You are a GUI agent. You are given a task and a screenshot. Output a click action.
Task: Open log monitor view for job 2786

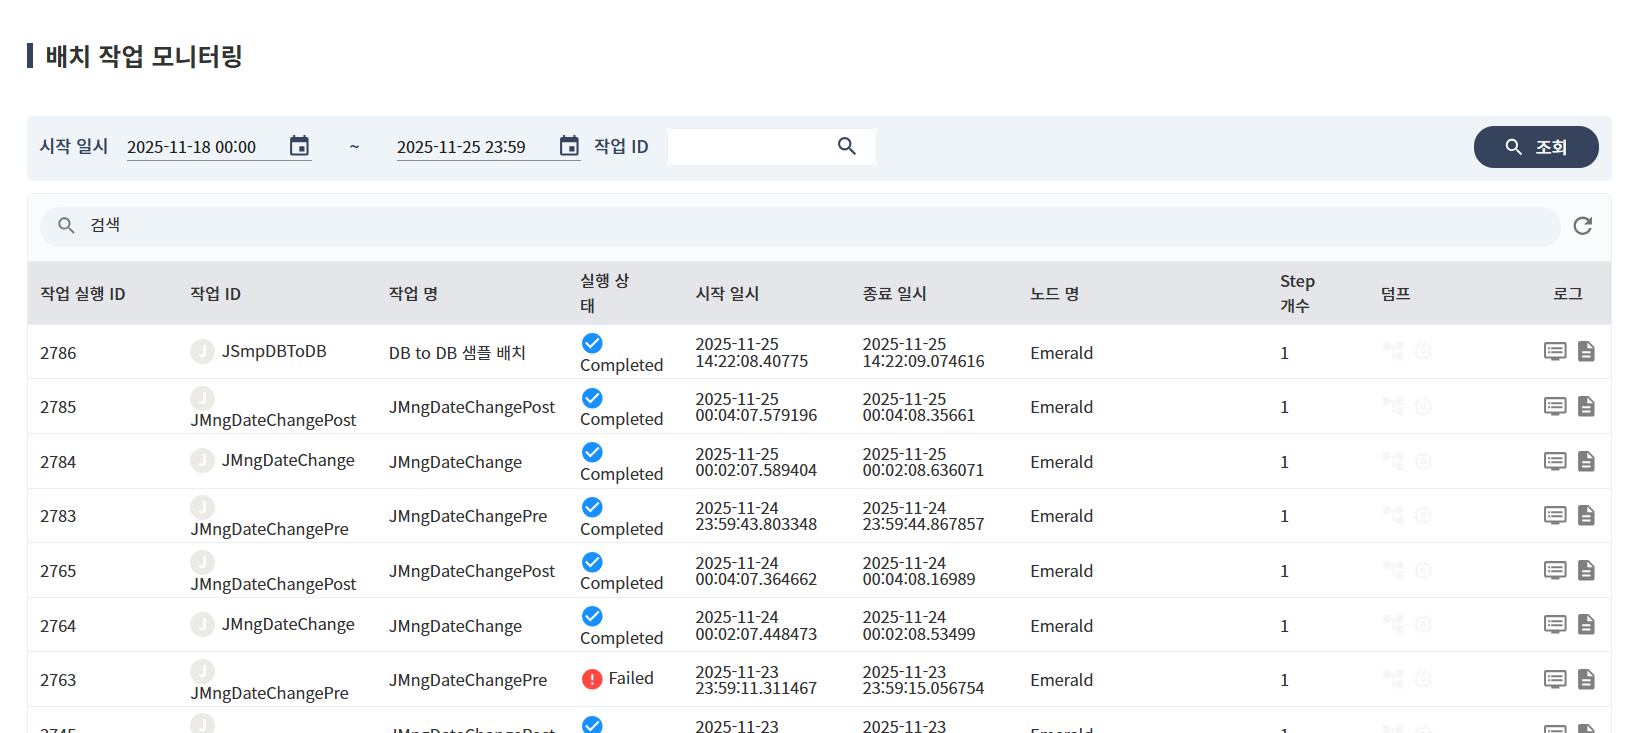point(1554,351)
